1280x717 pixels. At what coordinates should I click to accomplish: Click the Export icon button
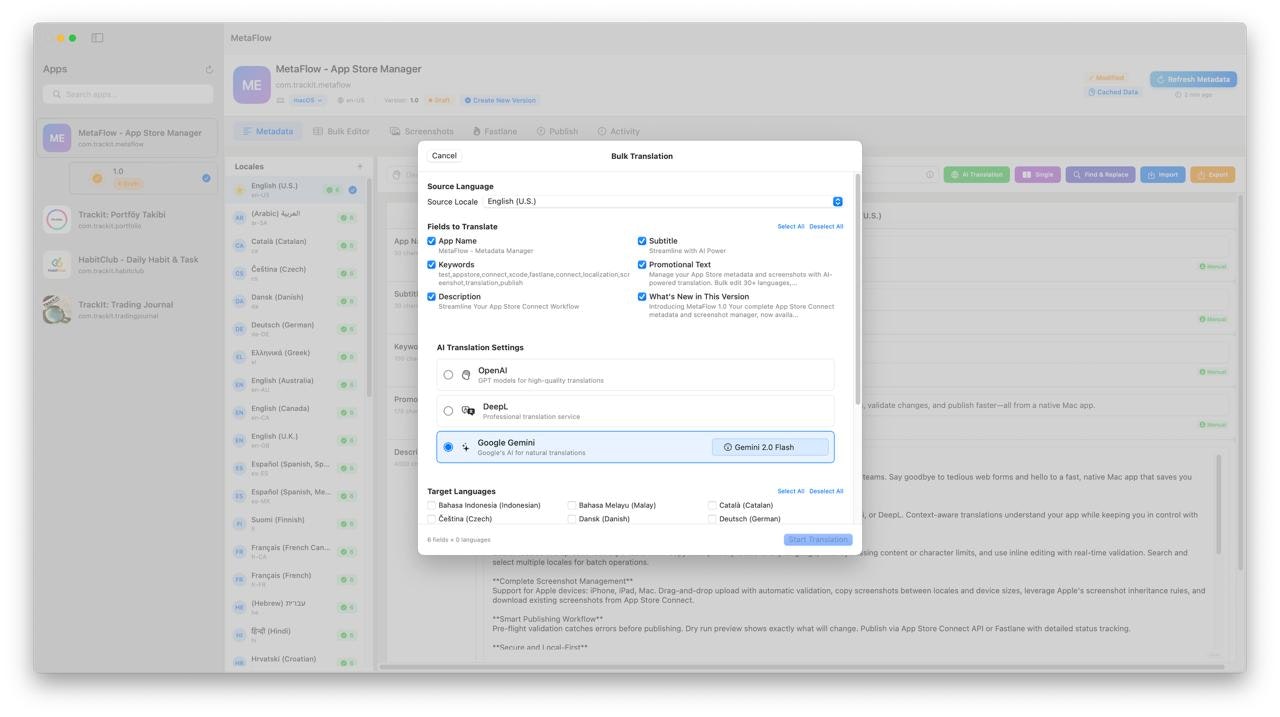pyautogui.click(x=1213, y=173)
